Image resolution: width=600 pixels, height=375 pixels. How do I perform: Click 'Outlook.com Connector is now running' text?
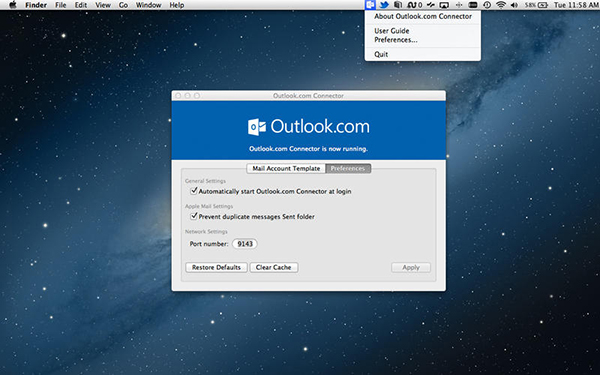308,149
